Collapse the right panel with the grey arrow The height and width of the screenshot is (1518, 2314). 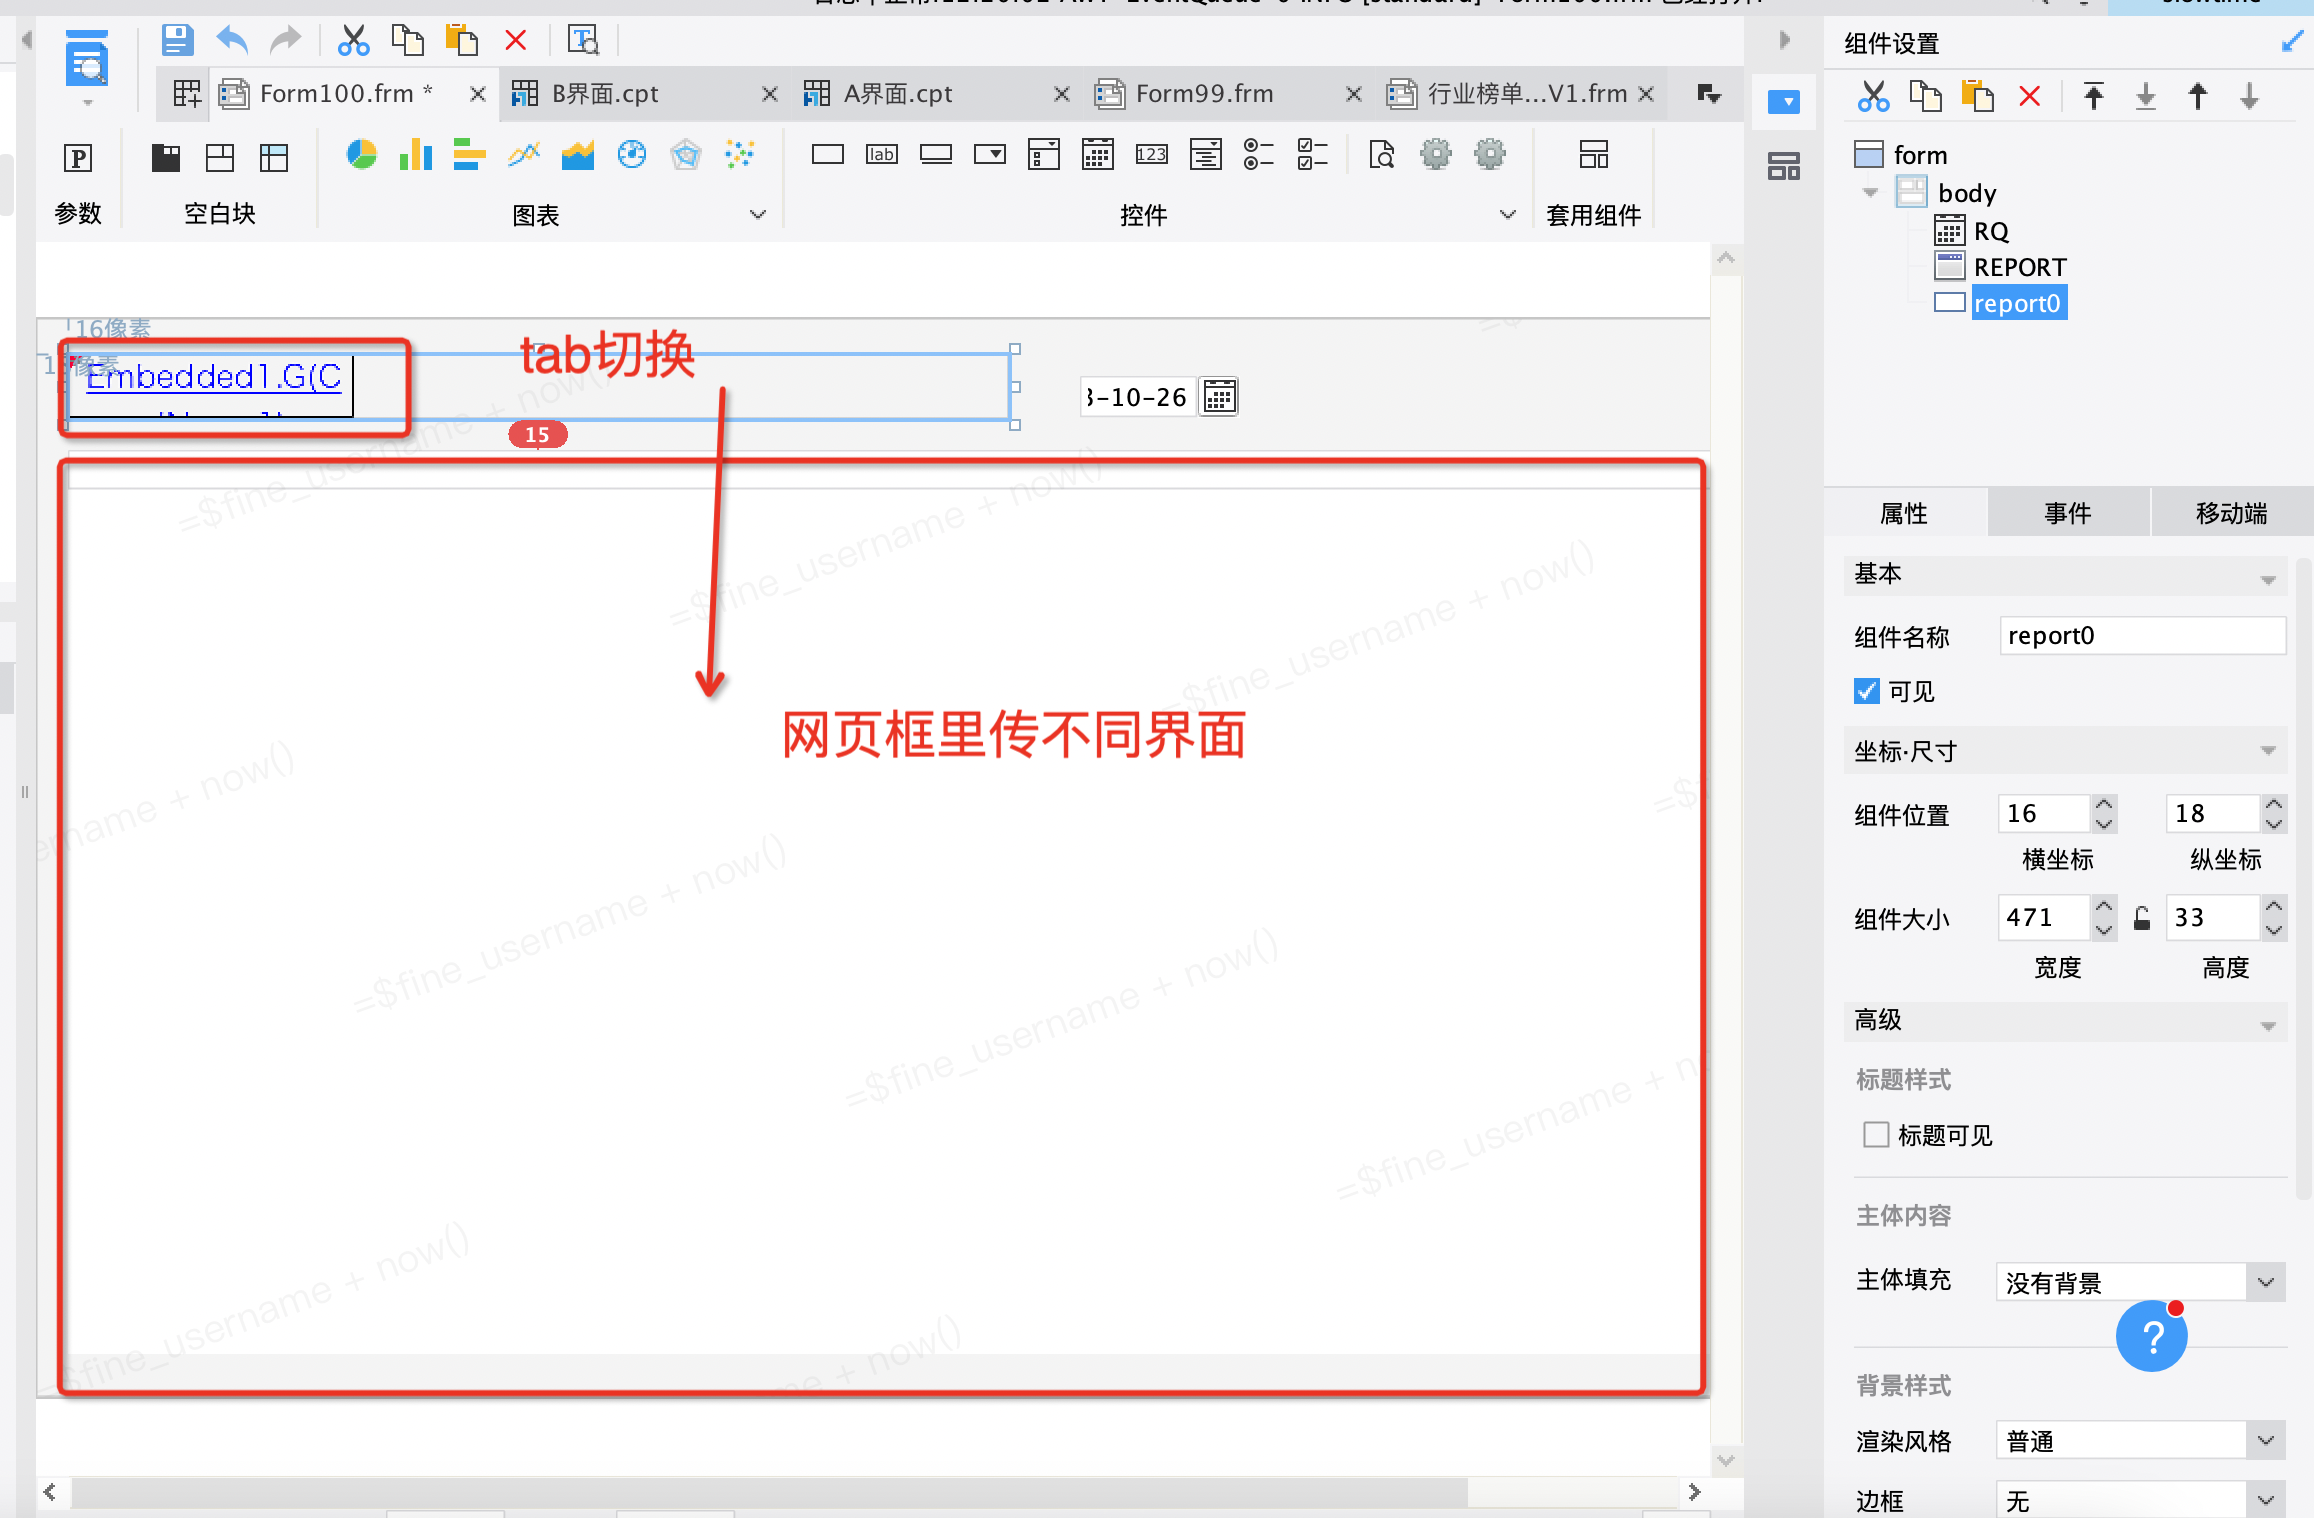click(x=1785, y=40)
